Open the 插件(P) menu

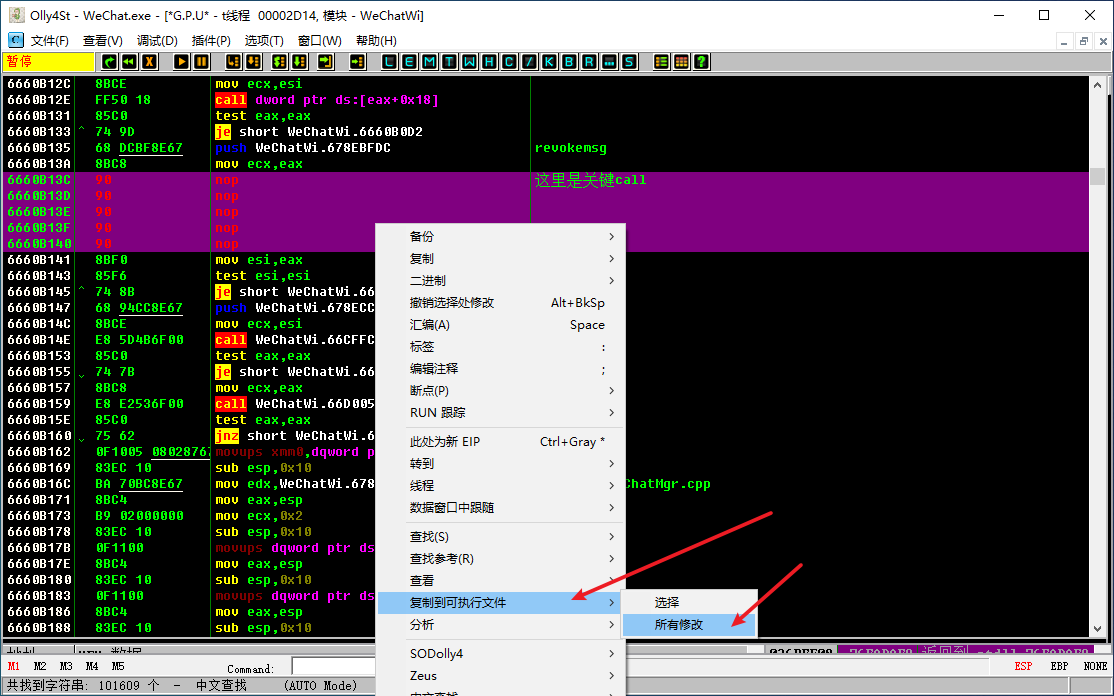point(211,40)
